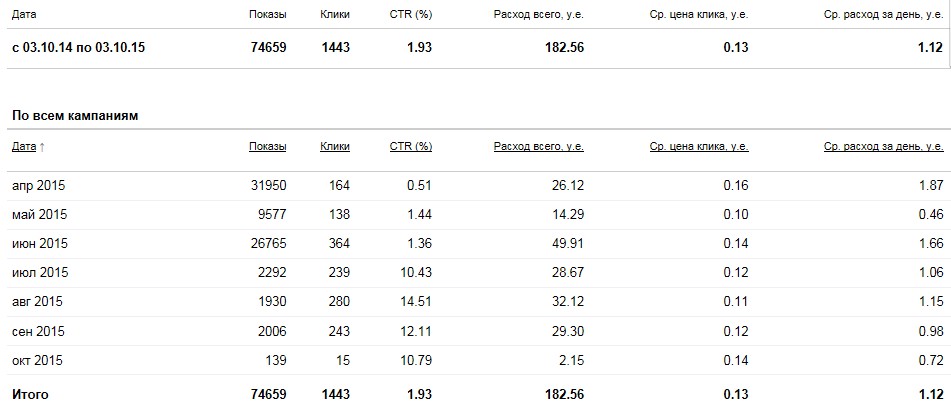Select the авг 2015 row label
Image resolution: width=951 pixels, height=413 pixels.
point(38,301)
